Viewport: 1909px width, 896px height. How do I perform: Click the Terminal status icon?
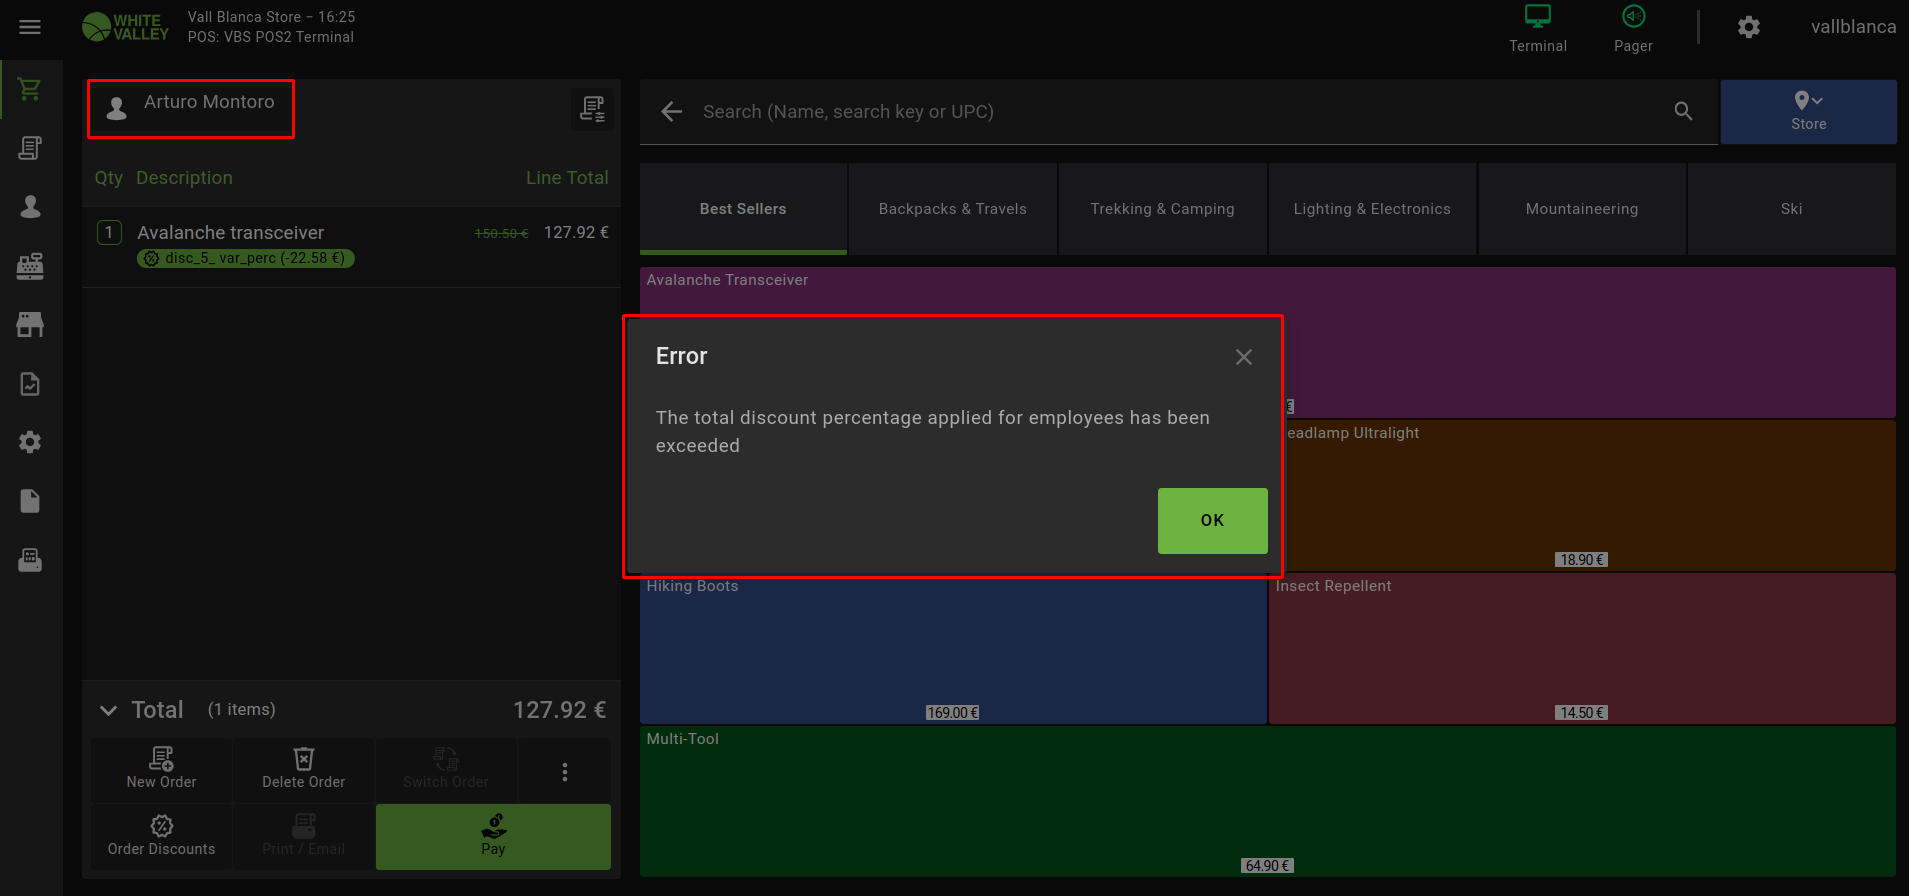pos(1537,28)
